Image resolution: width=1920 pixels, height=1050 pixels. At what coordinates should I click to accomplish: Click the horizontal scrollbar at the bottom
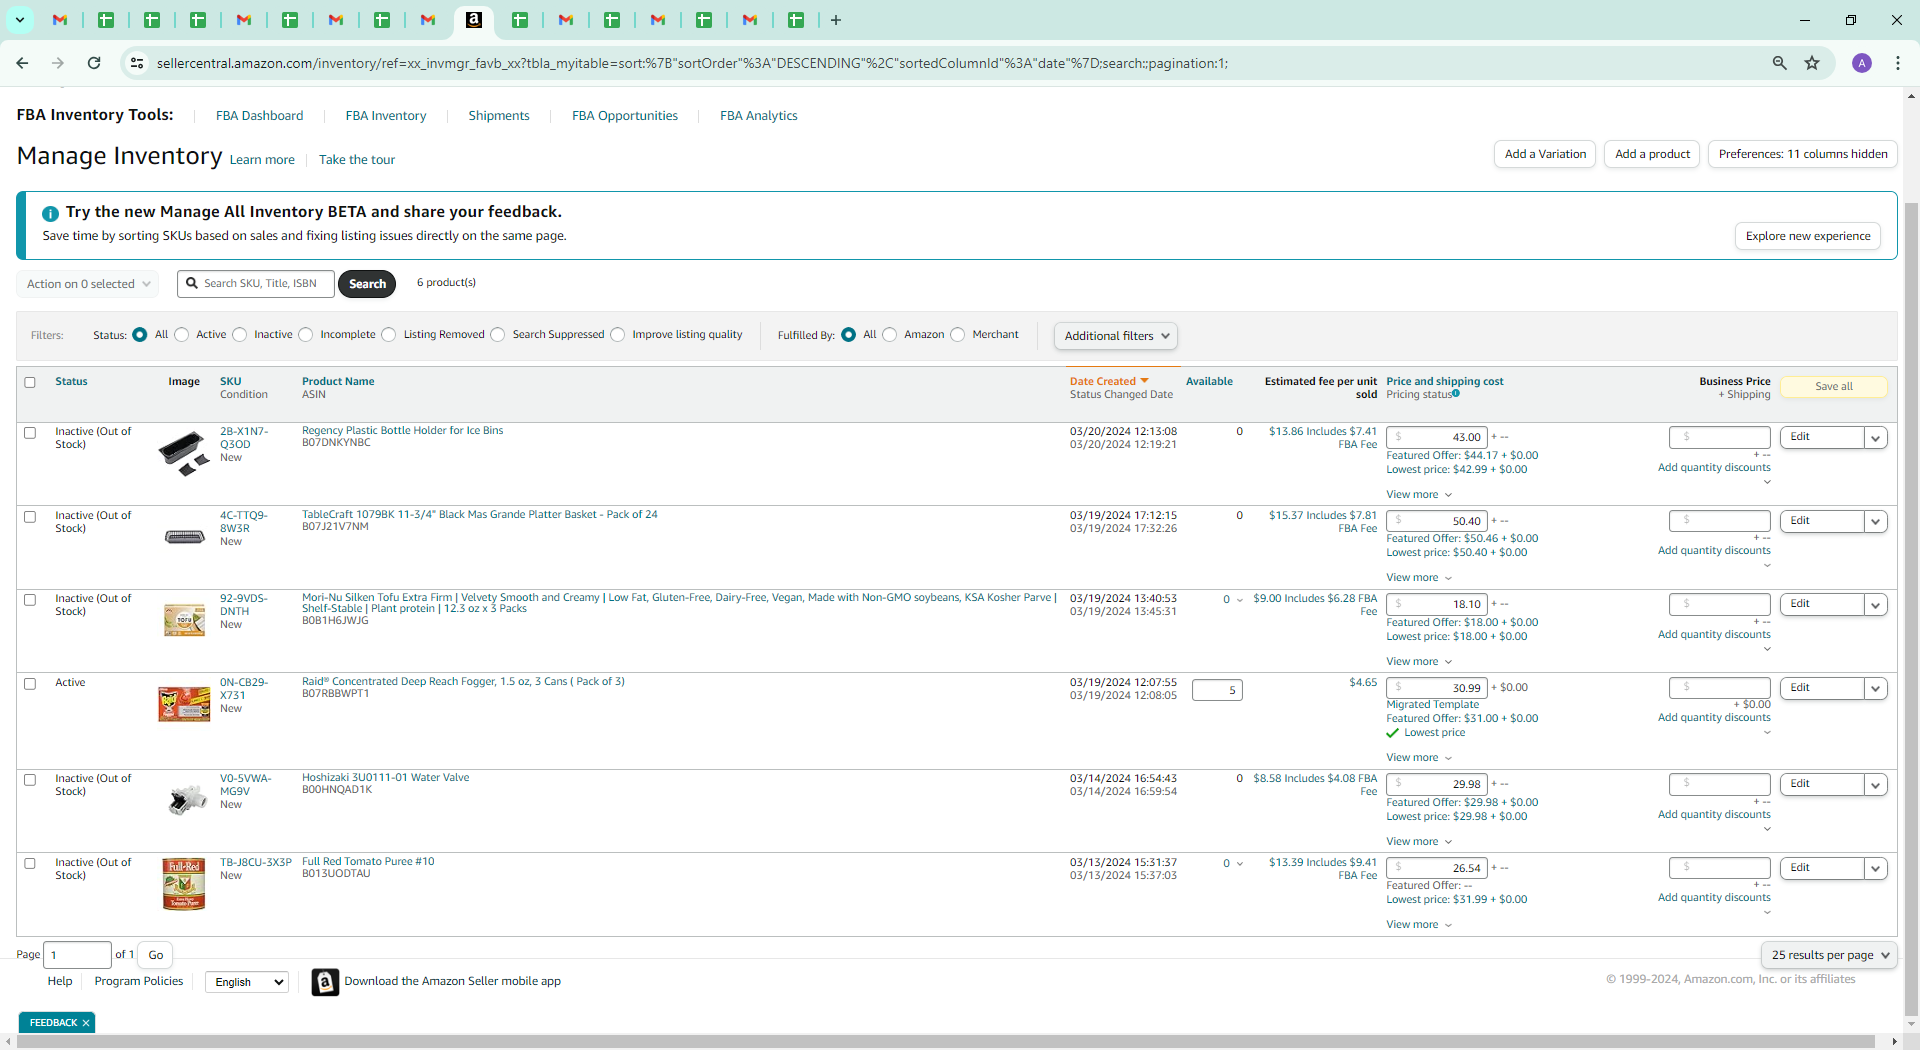point(945,1042)
